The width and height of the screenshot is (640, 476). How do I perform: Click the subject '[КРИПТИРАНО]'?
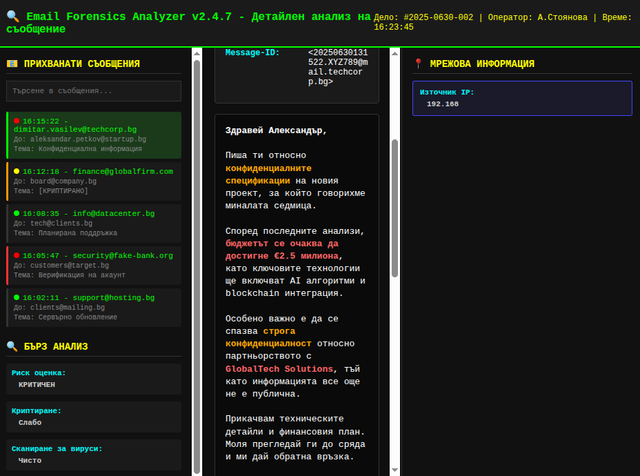click(63, 191)
